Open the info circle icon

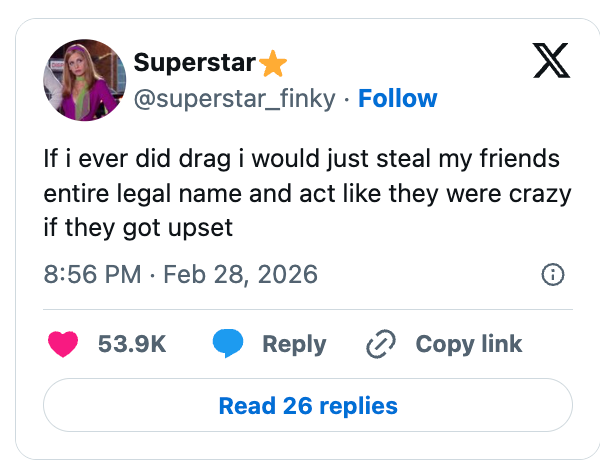point(552,274)
